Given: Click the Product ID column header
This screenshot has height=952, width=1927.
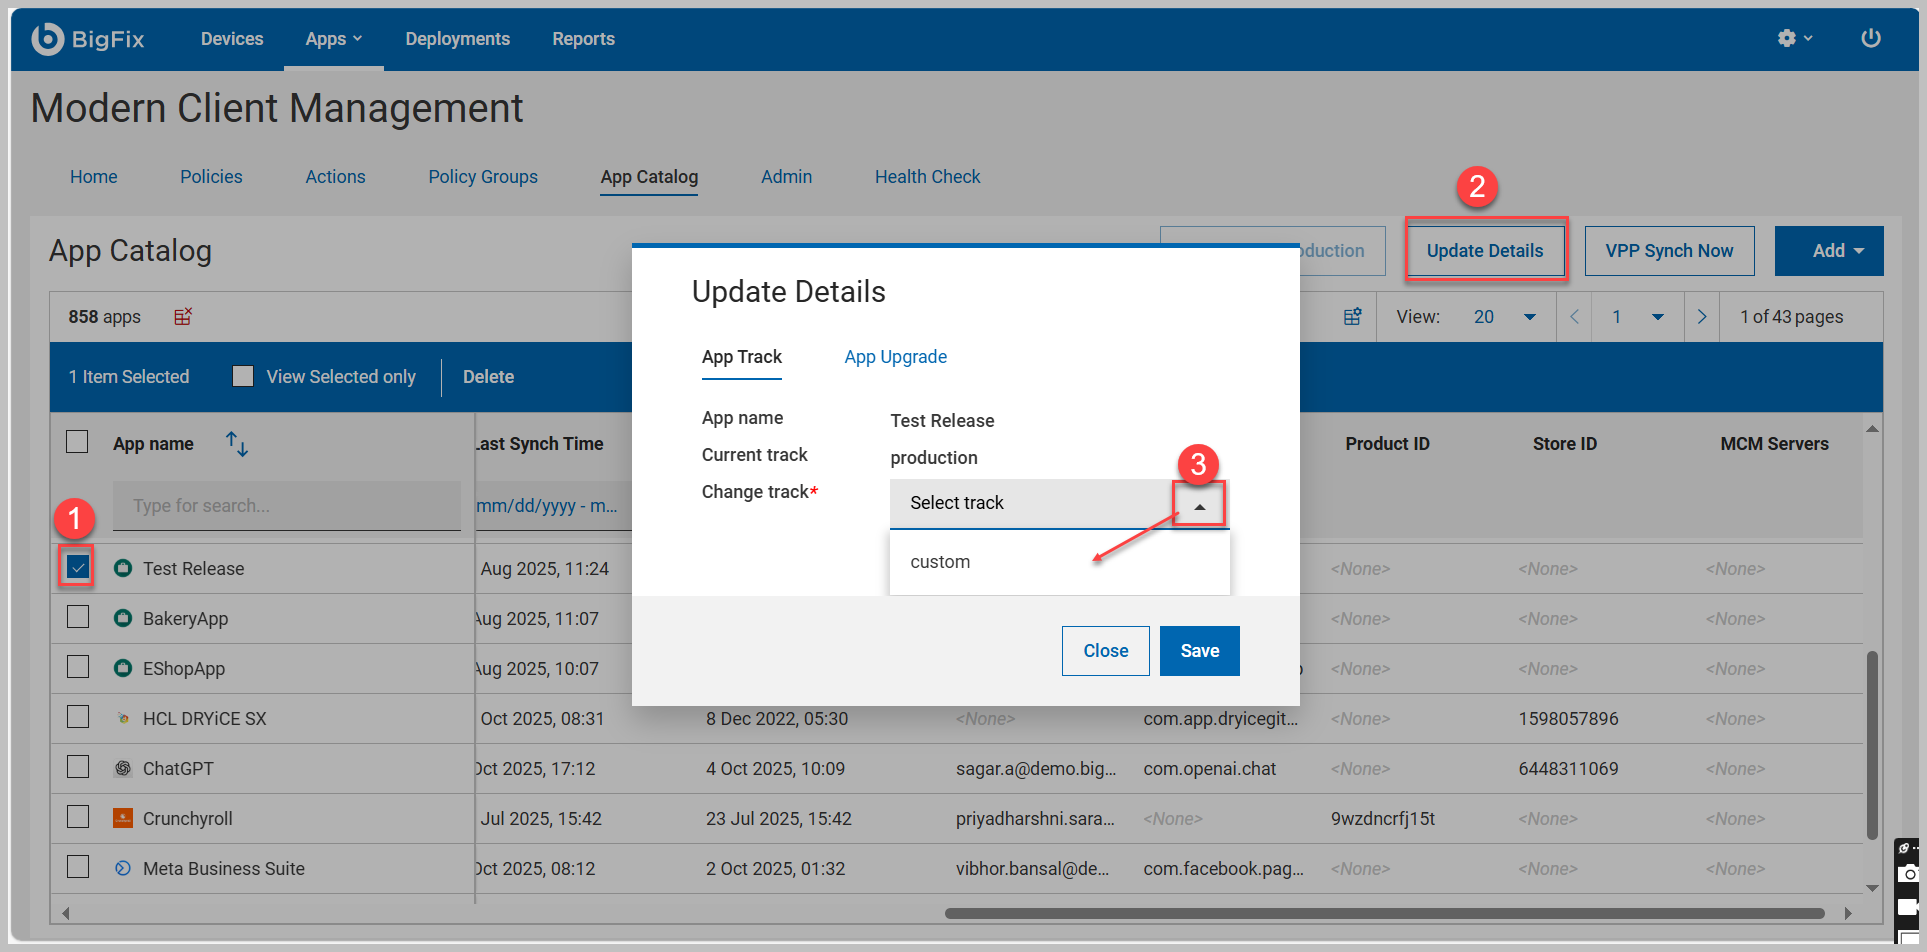Looking at the screenshot, I should 1387,444.
